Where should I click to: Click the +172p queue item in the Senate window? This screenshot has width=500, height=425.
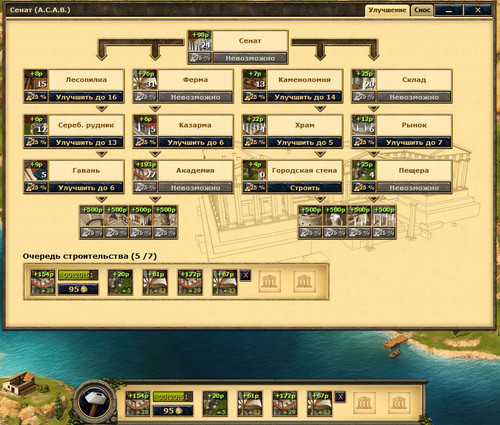click(190, 282)
